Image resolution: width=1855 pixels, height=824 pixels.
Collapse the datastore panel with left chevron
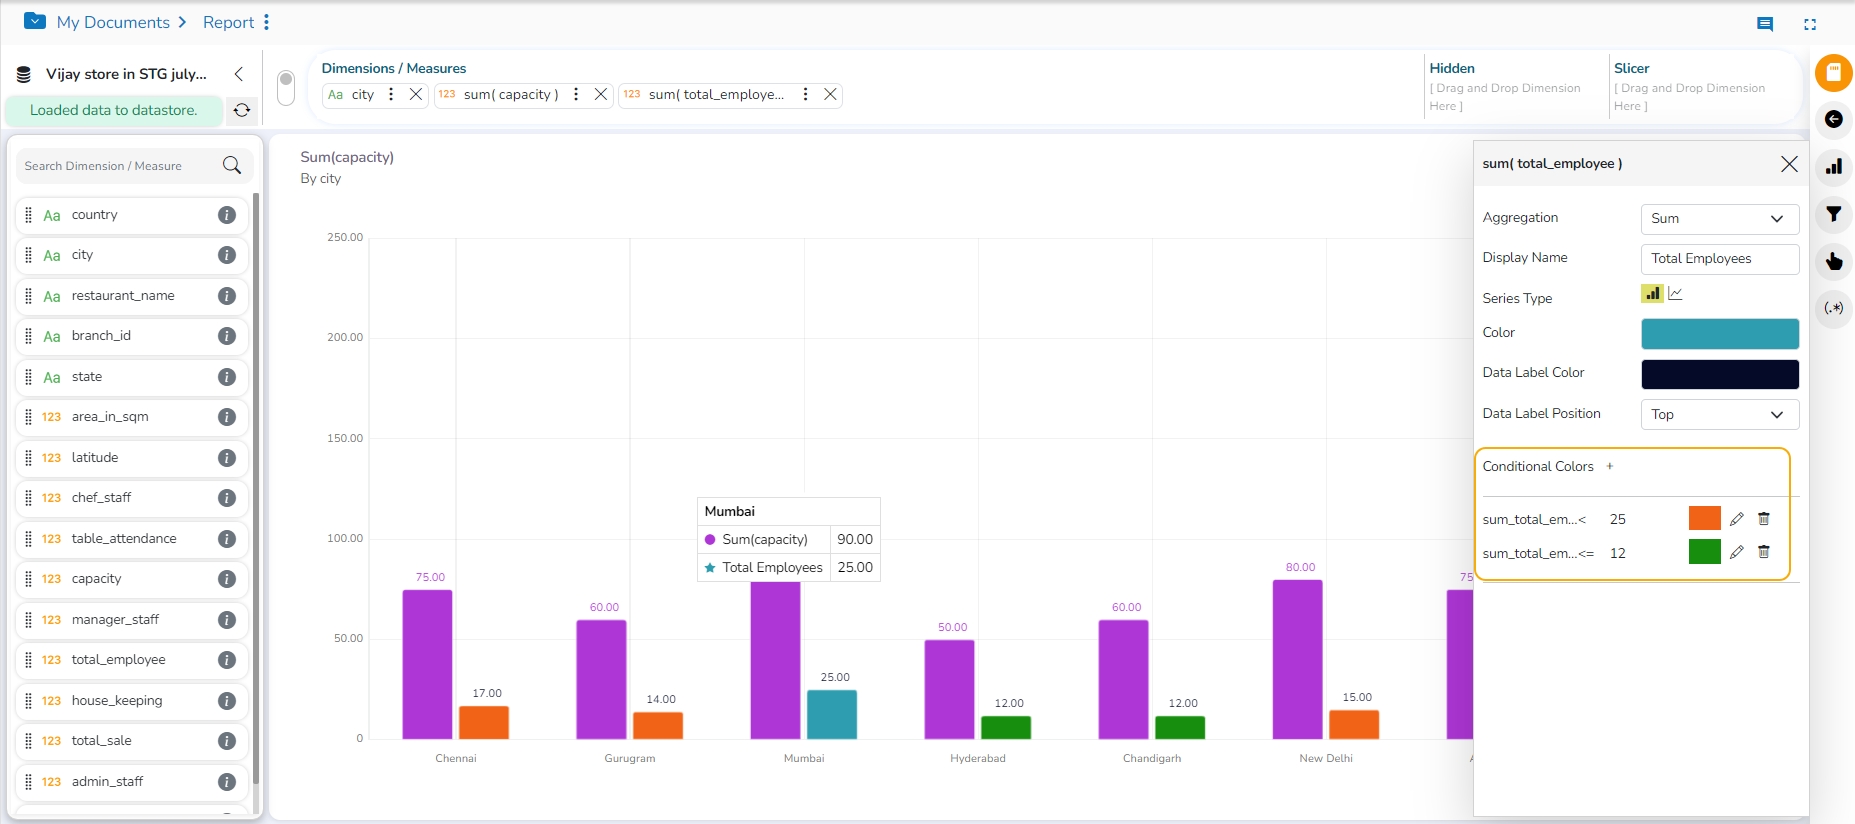pos(239,74)
